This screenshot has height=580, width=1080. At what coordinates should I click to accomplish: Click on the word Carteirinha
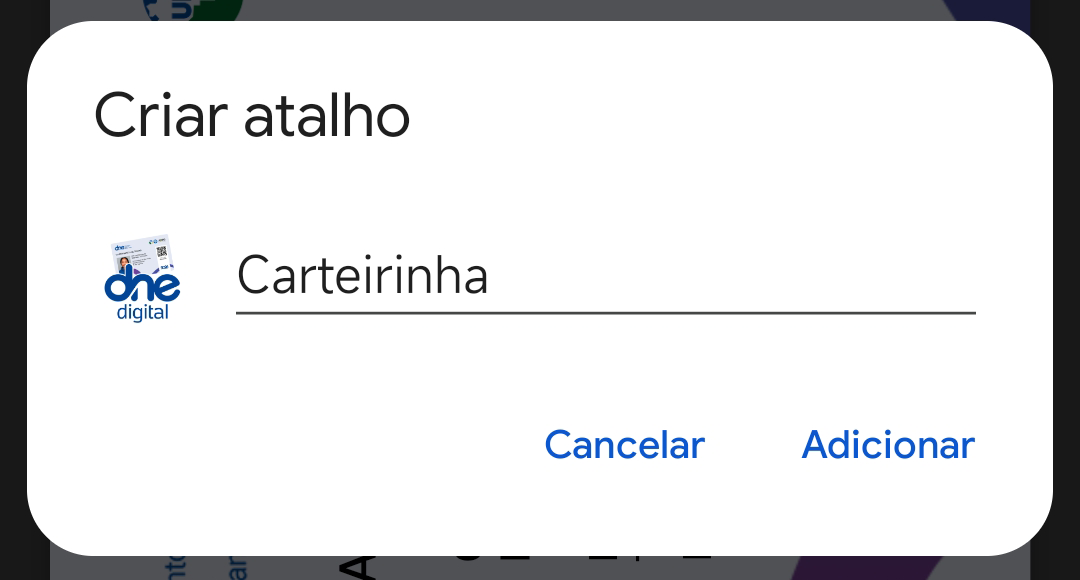click(362, 276)
